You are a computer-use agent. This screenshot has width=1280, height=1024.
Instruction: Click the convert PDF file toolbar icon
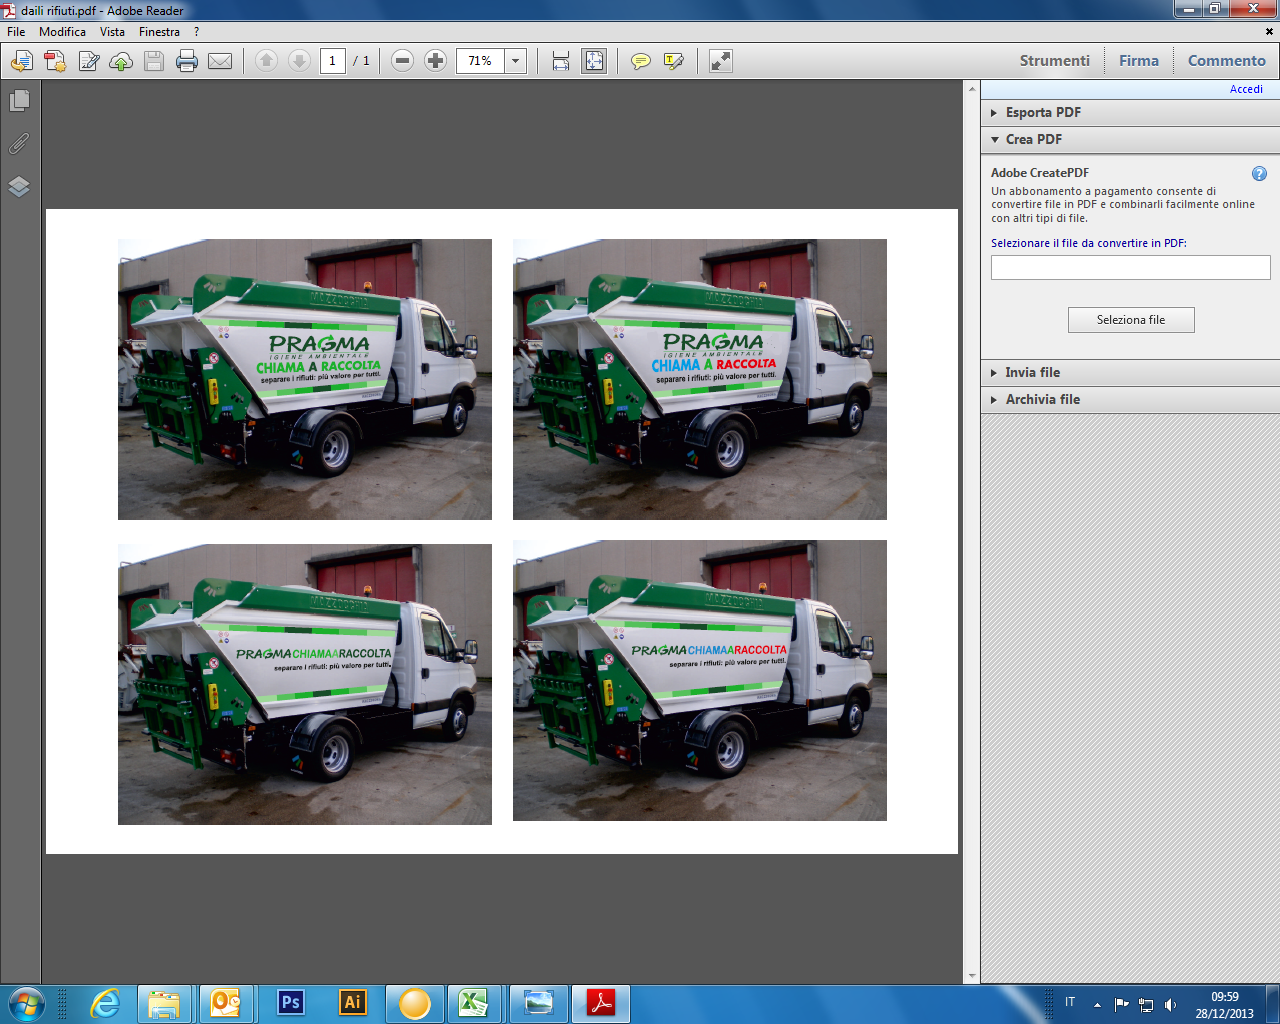[55, 62]
